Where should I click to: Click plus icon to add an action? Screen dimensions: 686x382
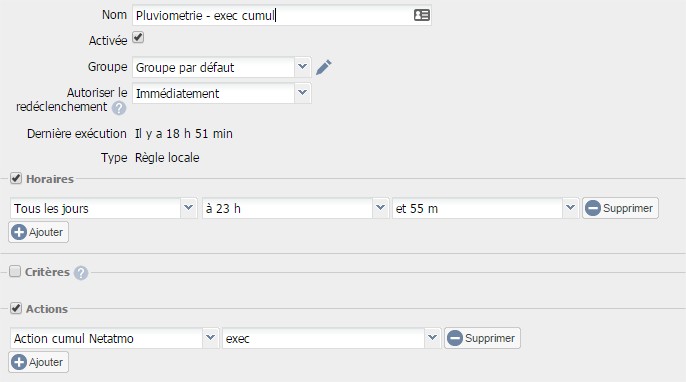(x=19, y=362)
